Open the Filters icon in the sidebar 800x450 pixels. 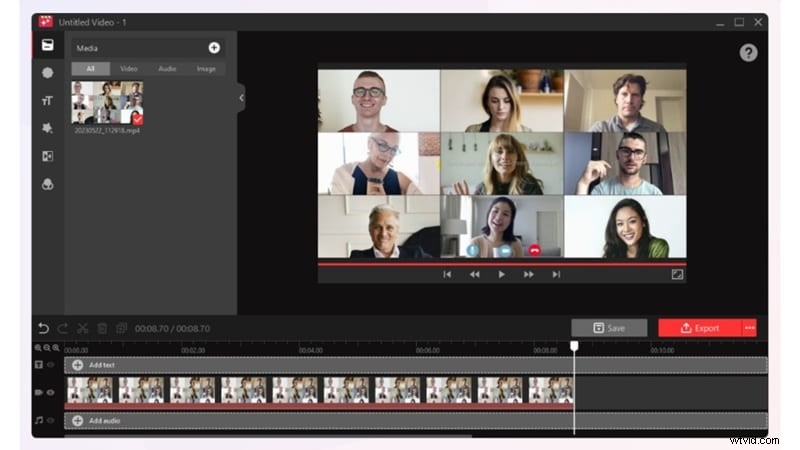(47, 184)
